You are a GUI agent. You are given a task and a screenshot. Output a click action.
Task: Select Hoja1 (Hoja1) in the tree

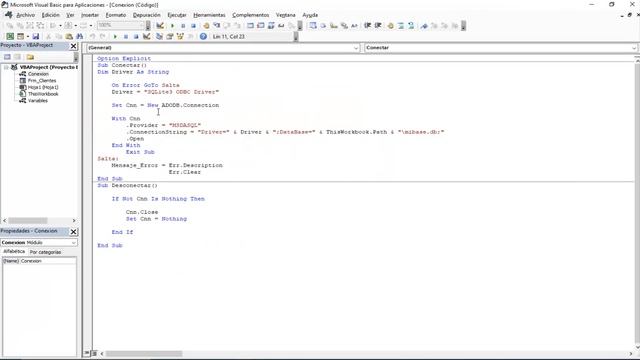[43, 87]
